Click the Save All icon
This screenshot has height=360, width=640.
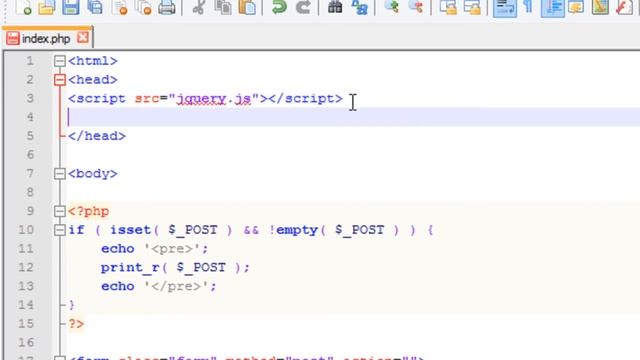(95, 7)
